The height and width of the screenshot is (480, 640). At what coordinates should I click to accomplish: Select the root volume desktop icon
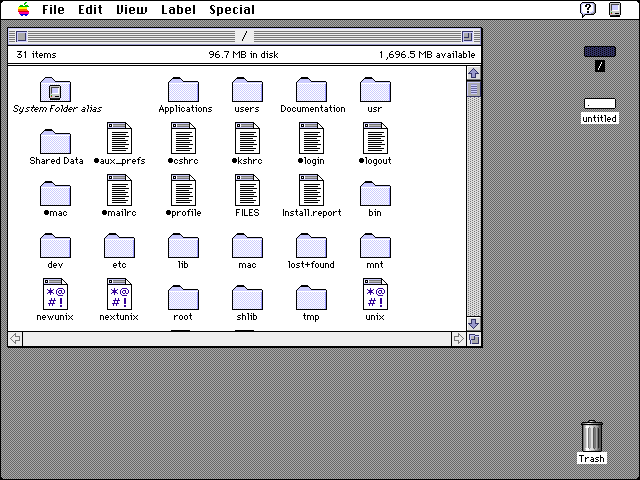coord(600,52)
